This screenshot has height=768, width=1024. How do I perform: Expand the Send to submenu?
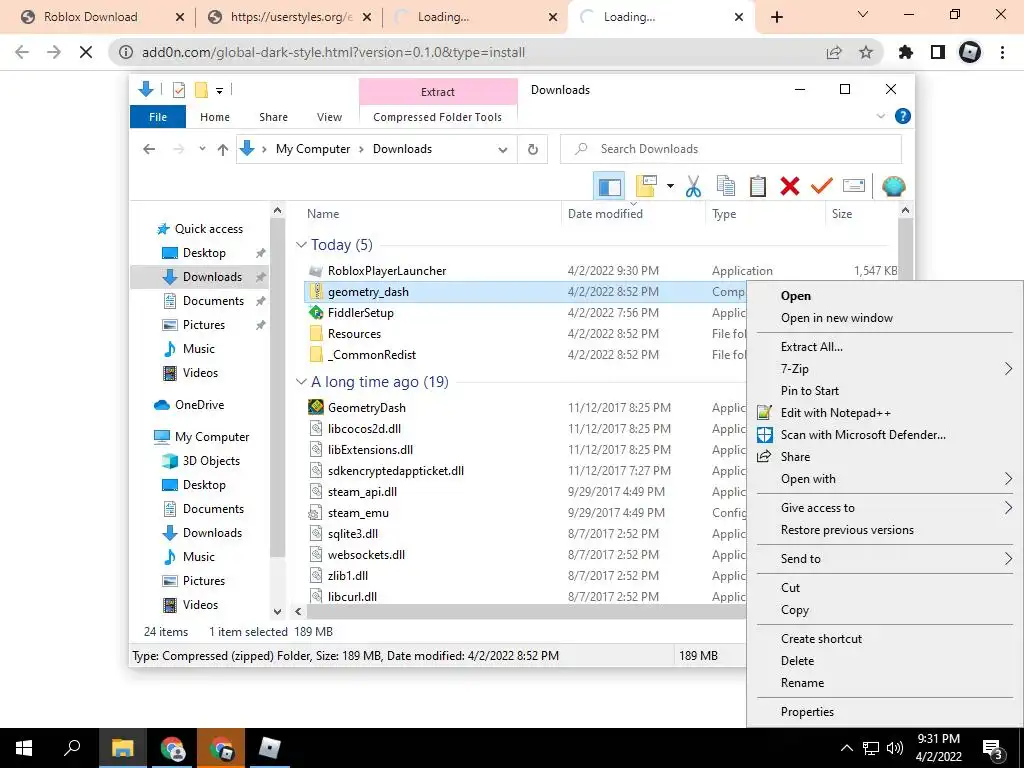(1008, 559)
